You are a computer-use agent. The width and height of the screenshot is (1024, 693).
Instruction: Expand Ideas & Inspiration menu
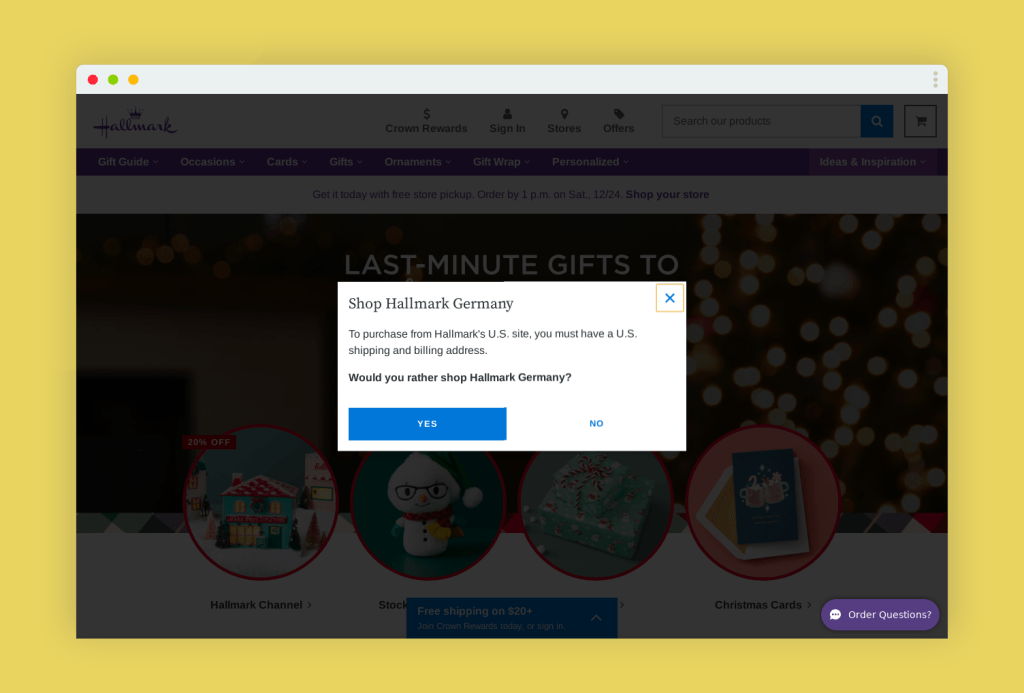point(872,162)
